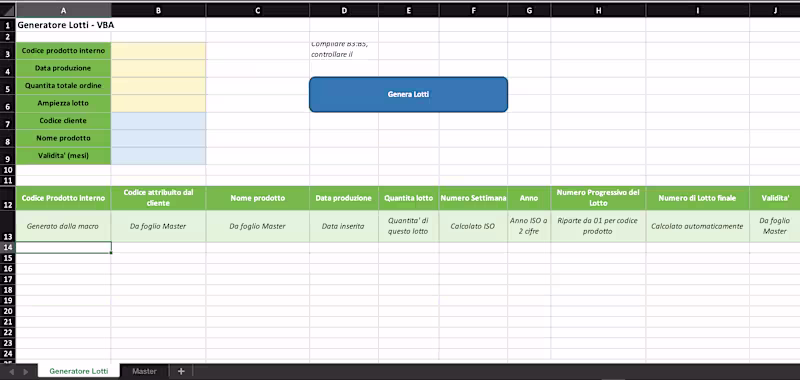Click table header 'Anno'
The width and height of the screenshot is (800, 380).
529,198
